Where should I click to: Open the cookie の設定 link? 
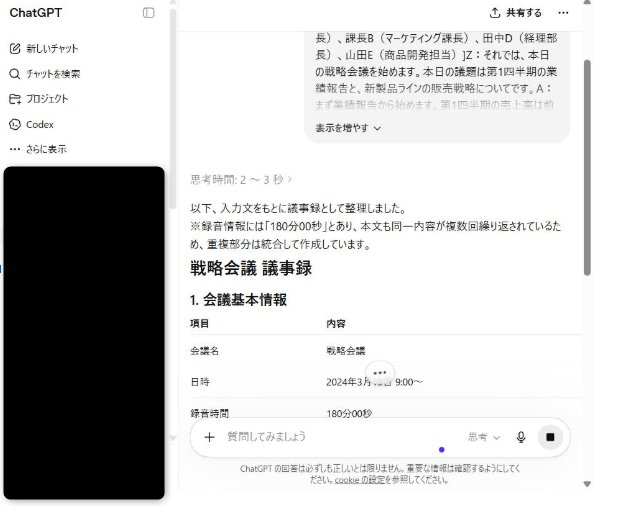(360, 480)
